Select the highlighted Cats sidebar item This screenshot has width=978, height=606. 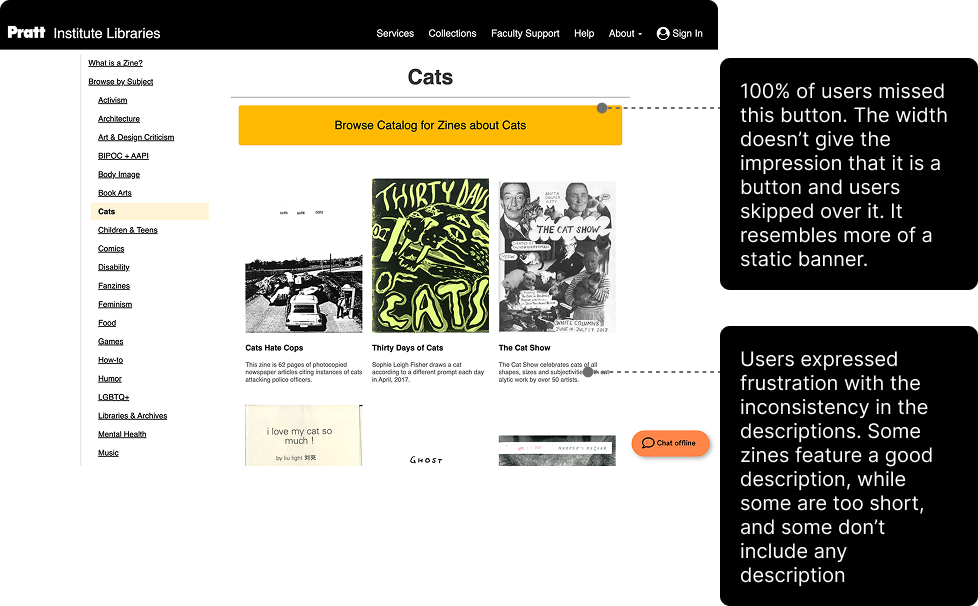pos(150,211)
